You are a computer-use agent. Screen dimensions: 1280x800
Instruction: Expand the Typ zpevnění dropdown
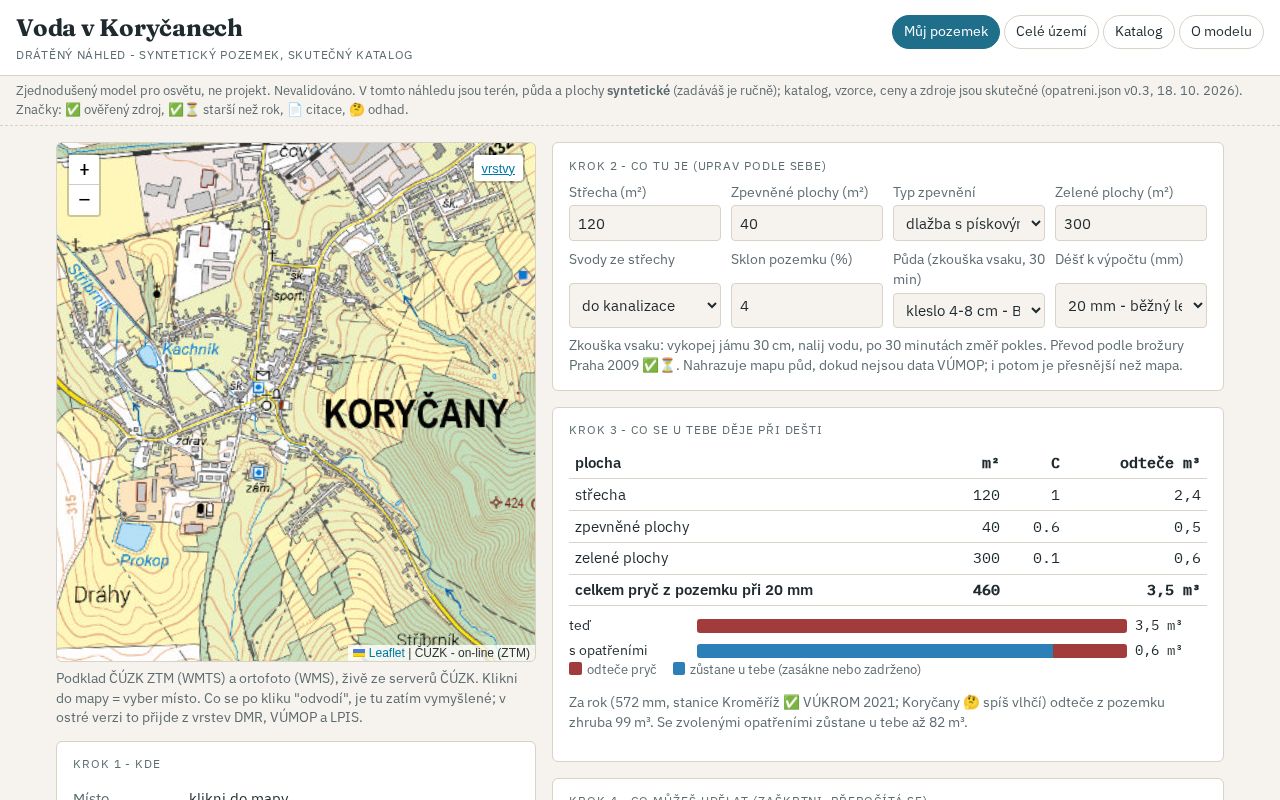point(969,223)
